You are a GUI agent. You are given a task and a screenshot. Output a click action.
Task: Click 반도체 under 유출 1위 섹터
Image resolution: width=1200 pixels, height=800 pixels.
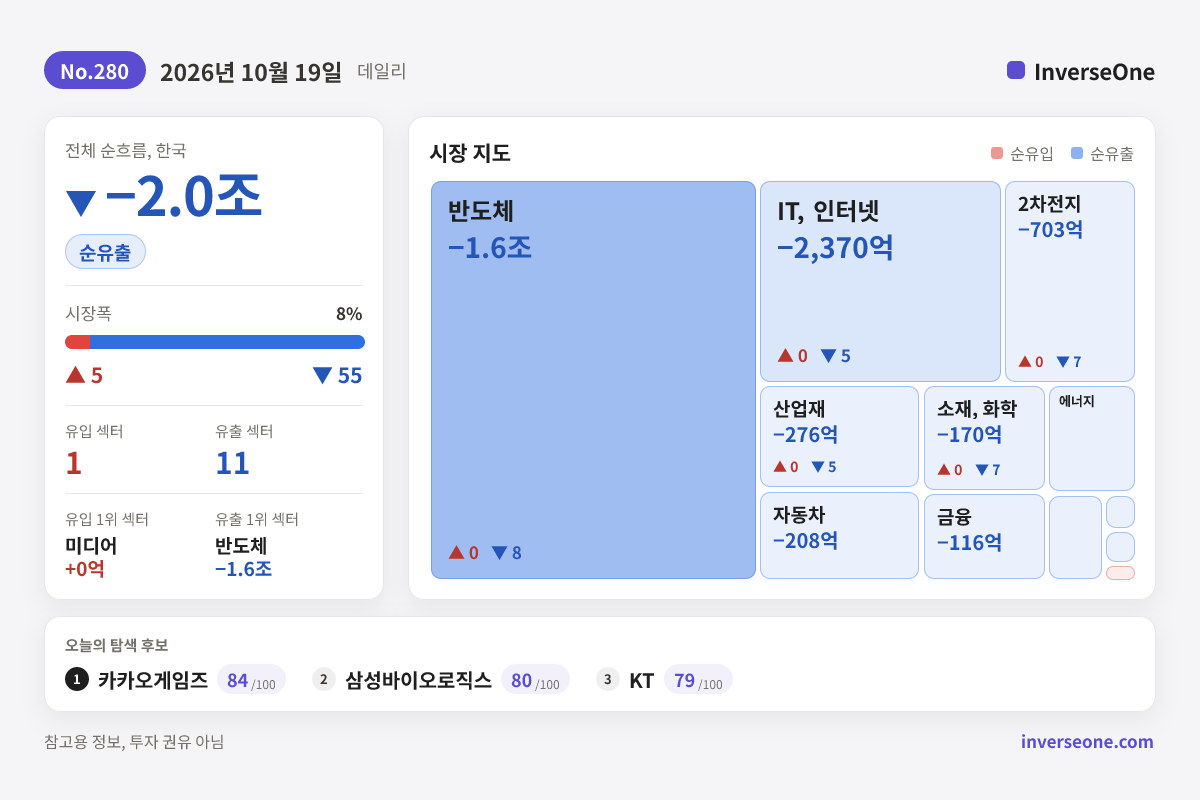tap(241, 546)
